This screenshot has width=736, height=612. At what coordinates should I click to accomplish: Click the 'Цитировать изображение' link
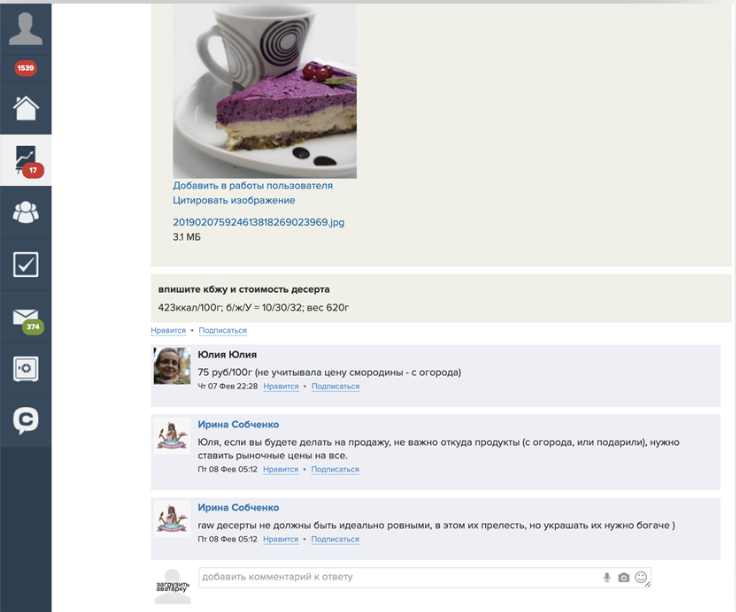[234, 200]
